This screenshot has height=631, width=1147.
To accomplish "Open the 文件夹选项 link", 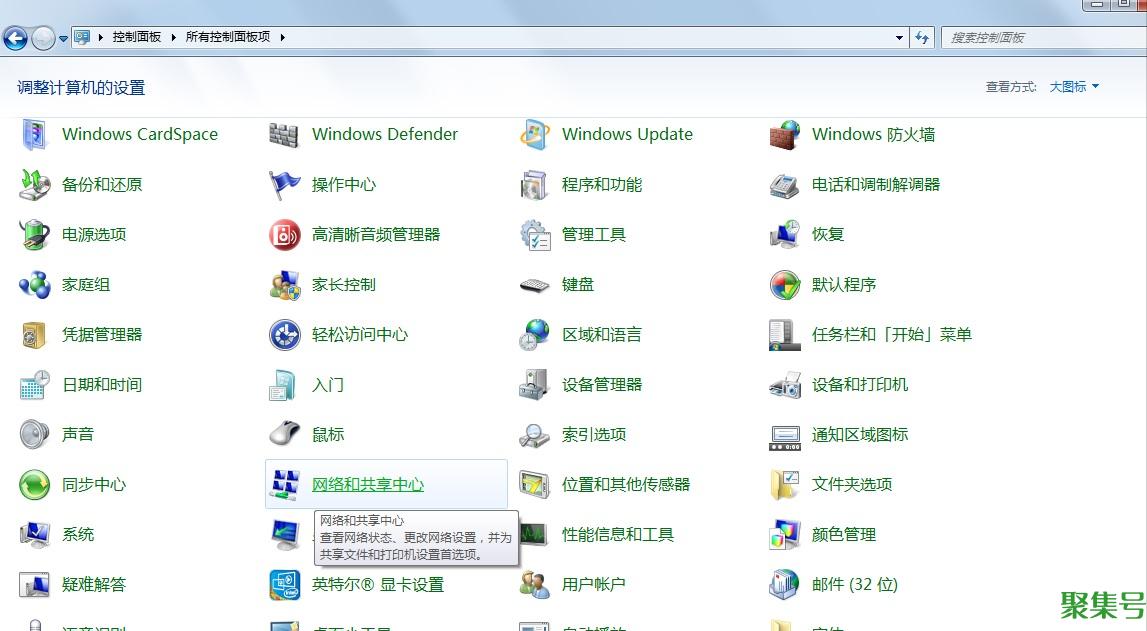I will tap(851, 485).
